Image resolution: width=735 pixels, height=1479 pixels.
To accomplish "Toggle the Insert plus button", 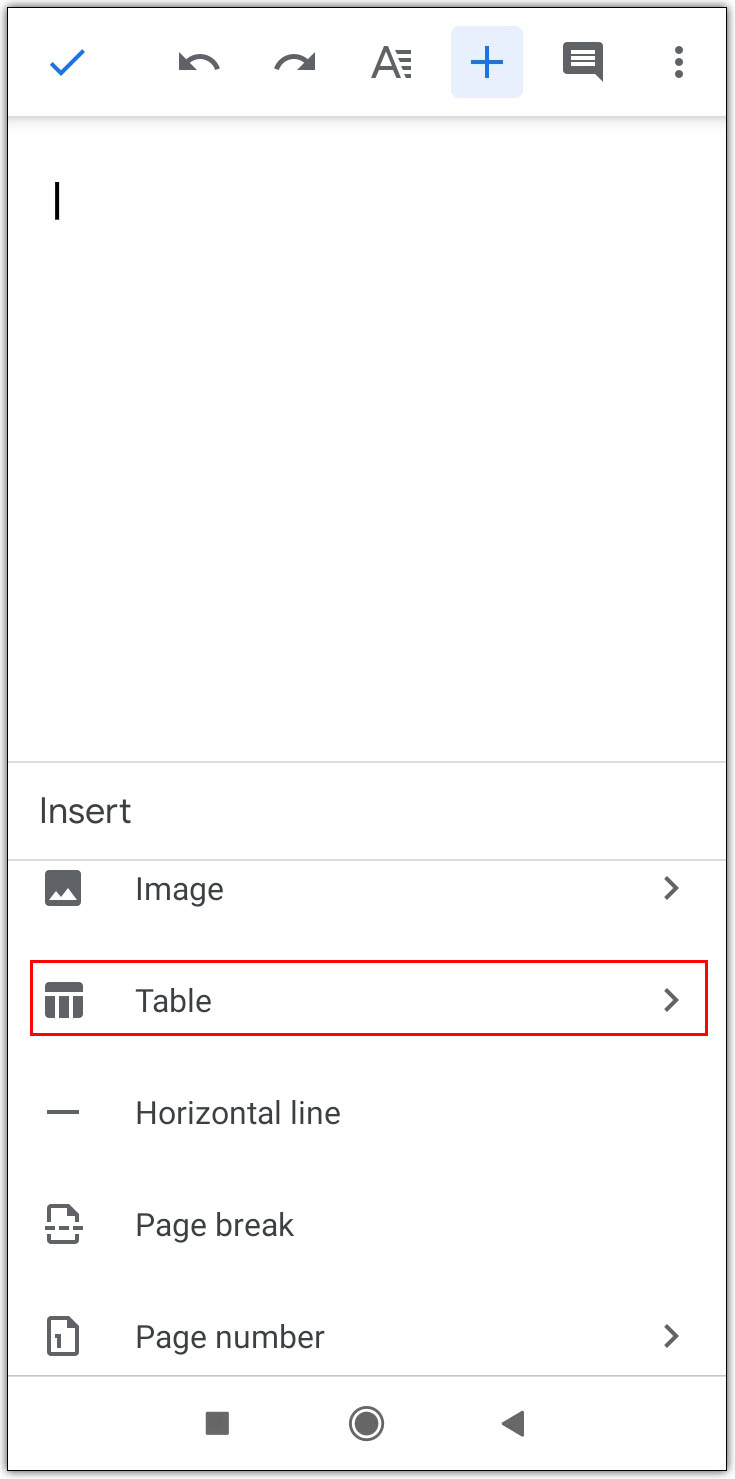I will point(487,63).
